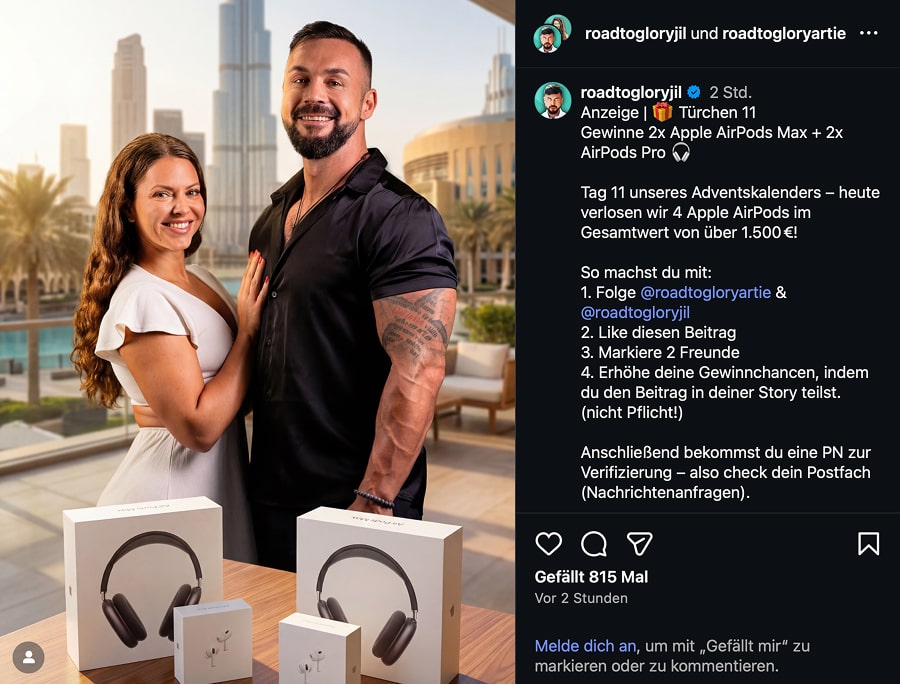Click Vor 2 Stunden timestamp

tap(581, 598)
